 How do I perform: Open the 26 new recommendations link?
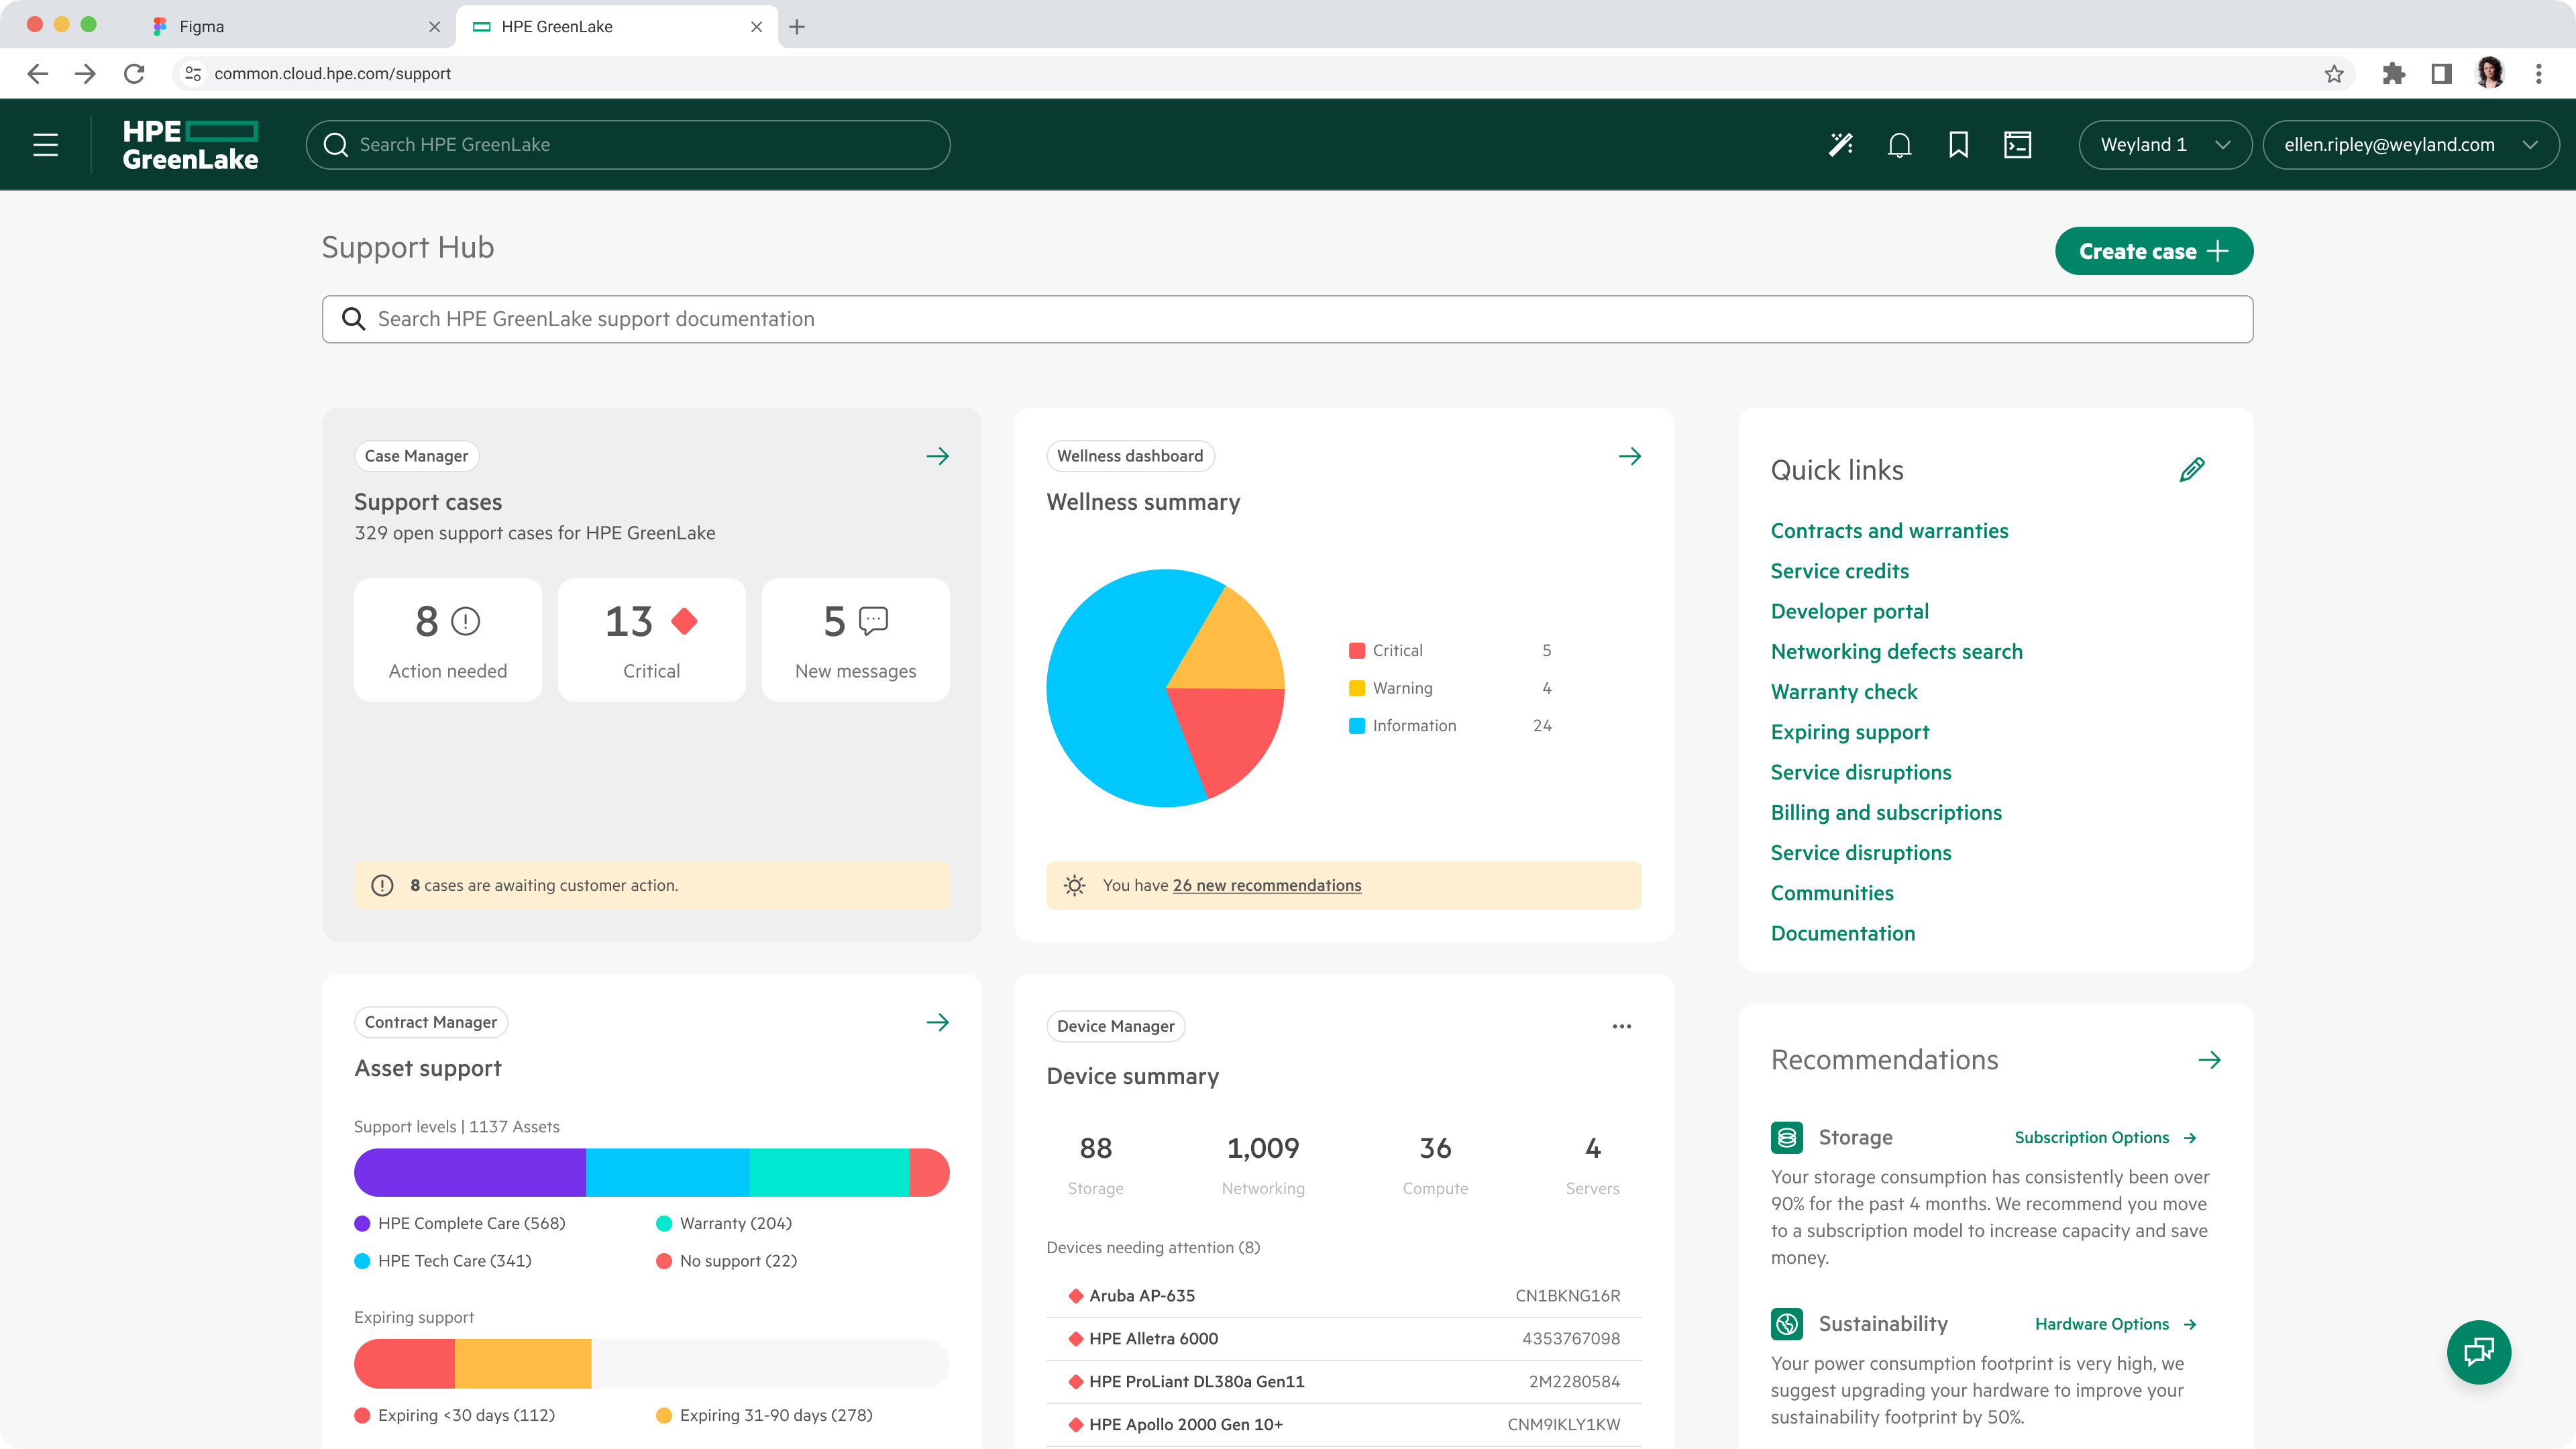point(1266,885)
